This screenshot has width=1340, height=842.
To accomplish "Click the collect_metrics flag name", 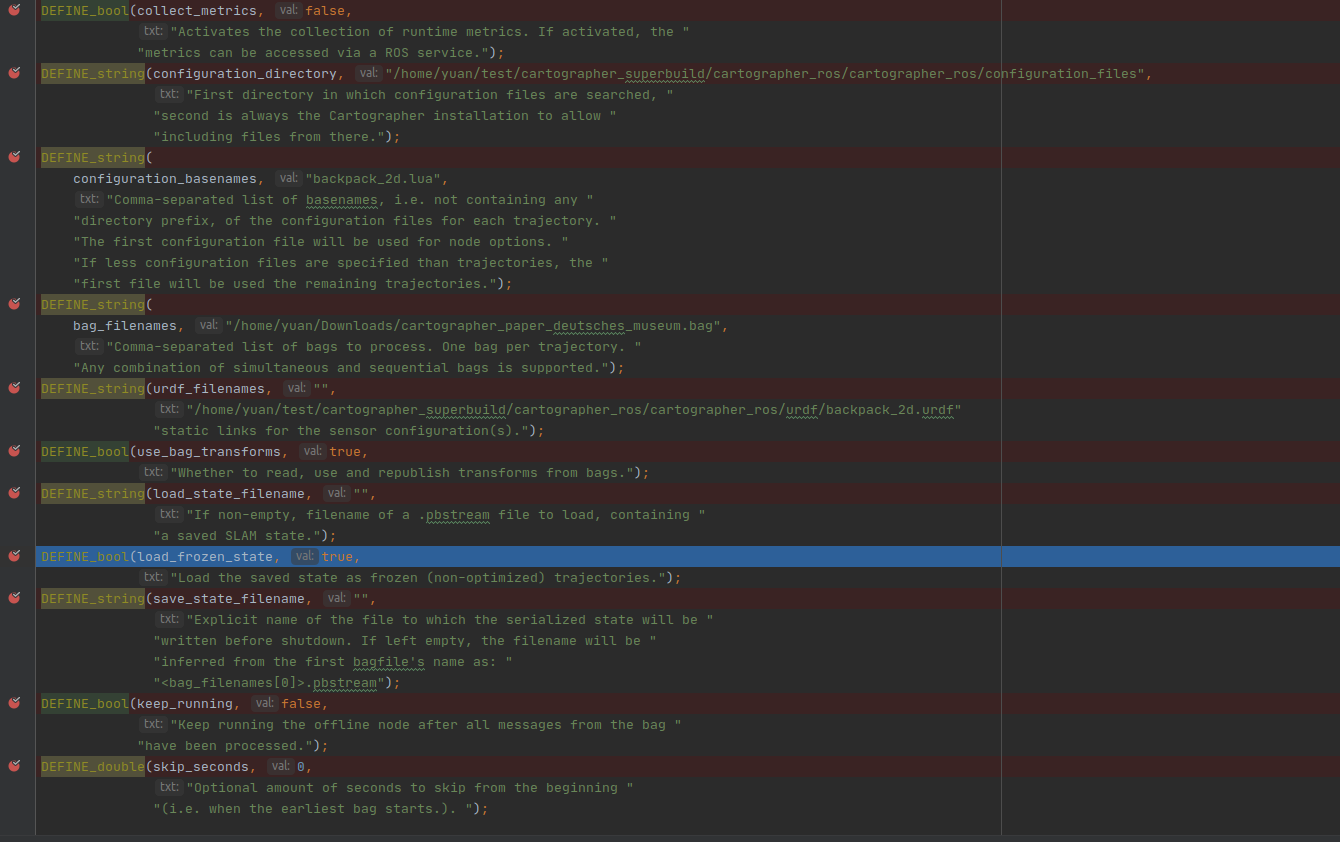I will pyautogui.click(x=197, y=10).
